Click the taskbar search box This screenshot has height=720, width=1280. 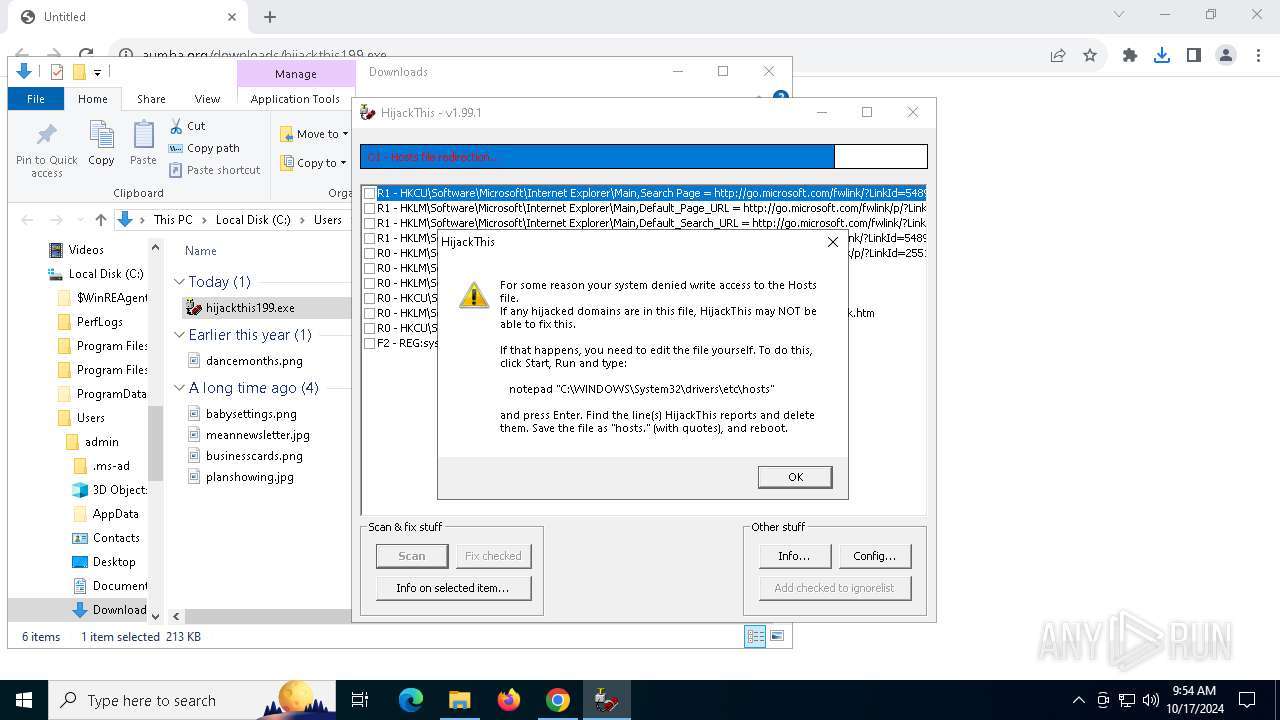pyautogui.click(x=192, y=700)
